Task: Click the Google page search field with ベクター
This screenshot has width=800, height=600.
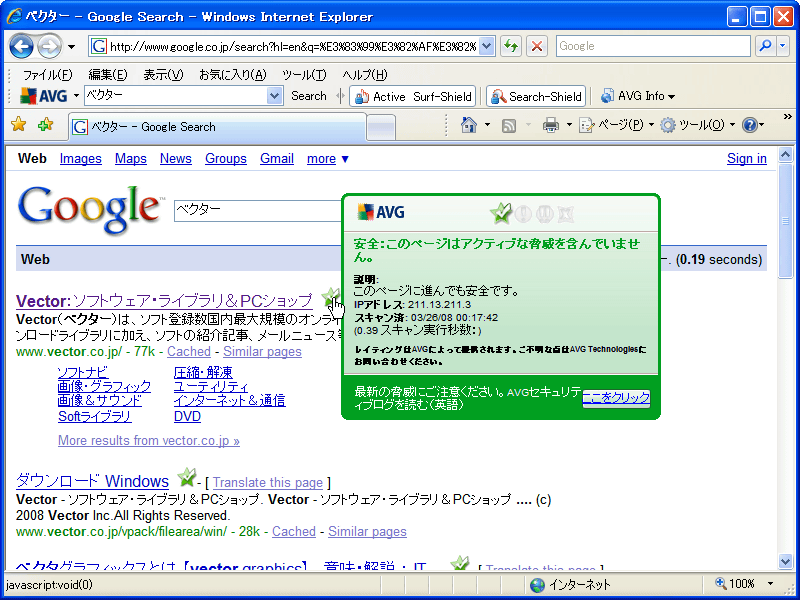Action: click(258, 210)
